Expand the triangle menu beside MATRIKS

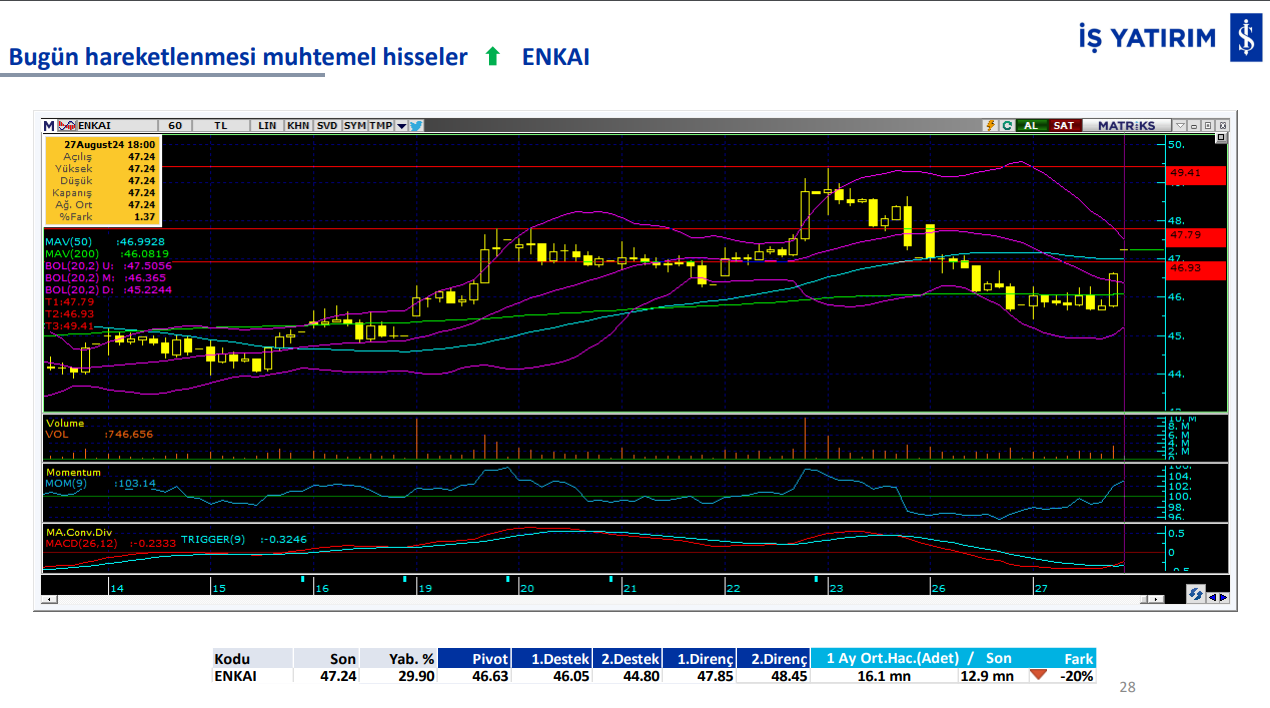pyautogui.click(x=1180, y=126)
